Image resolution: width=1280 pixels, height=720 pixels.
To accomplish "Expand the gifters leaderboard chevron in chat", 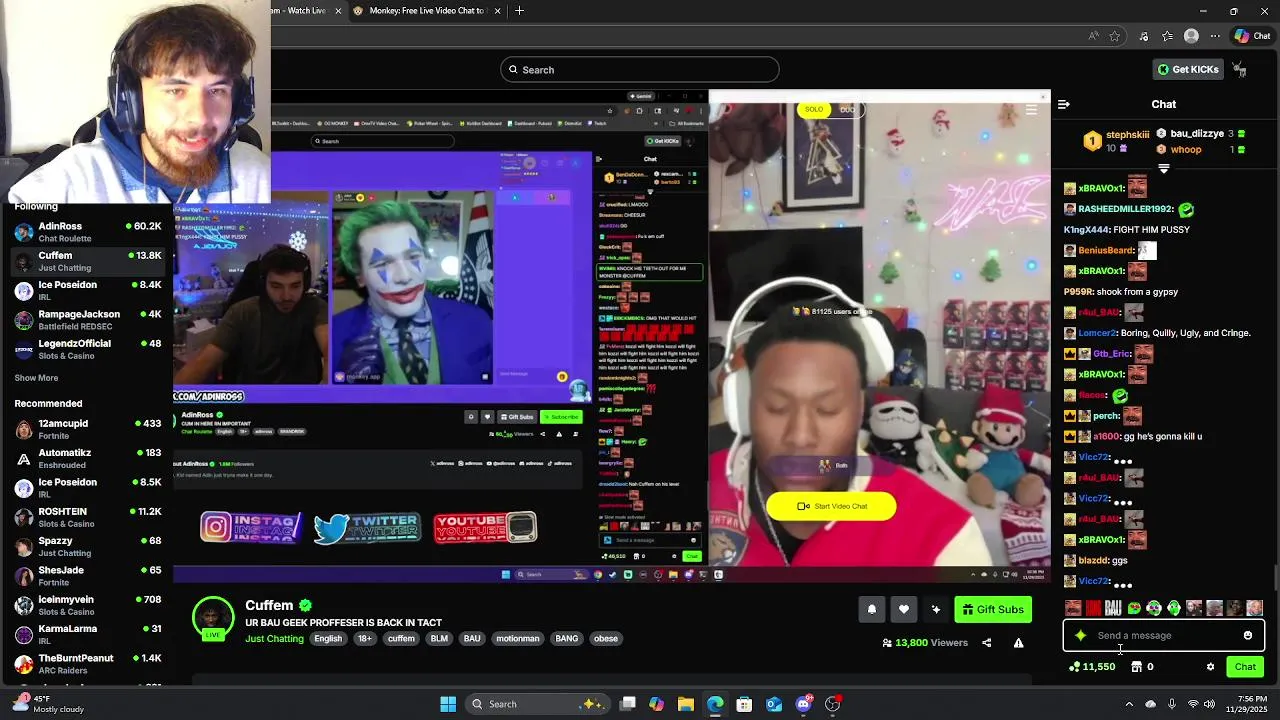I will click(x=1163, y=169).
